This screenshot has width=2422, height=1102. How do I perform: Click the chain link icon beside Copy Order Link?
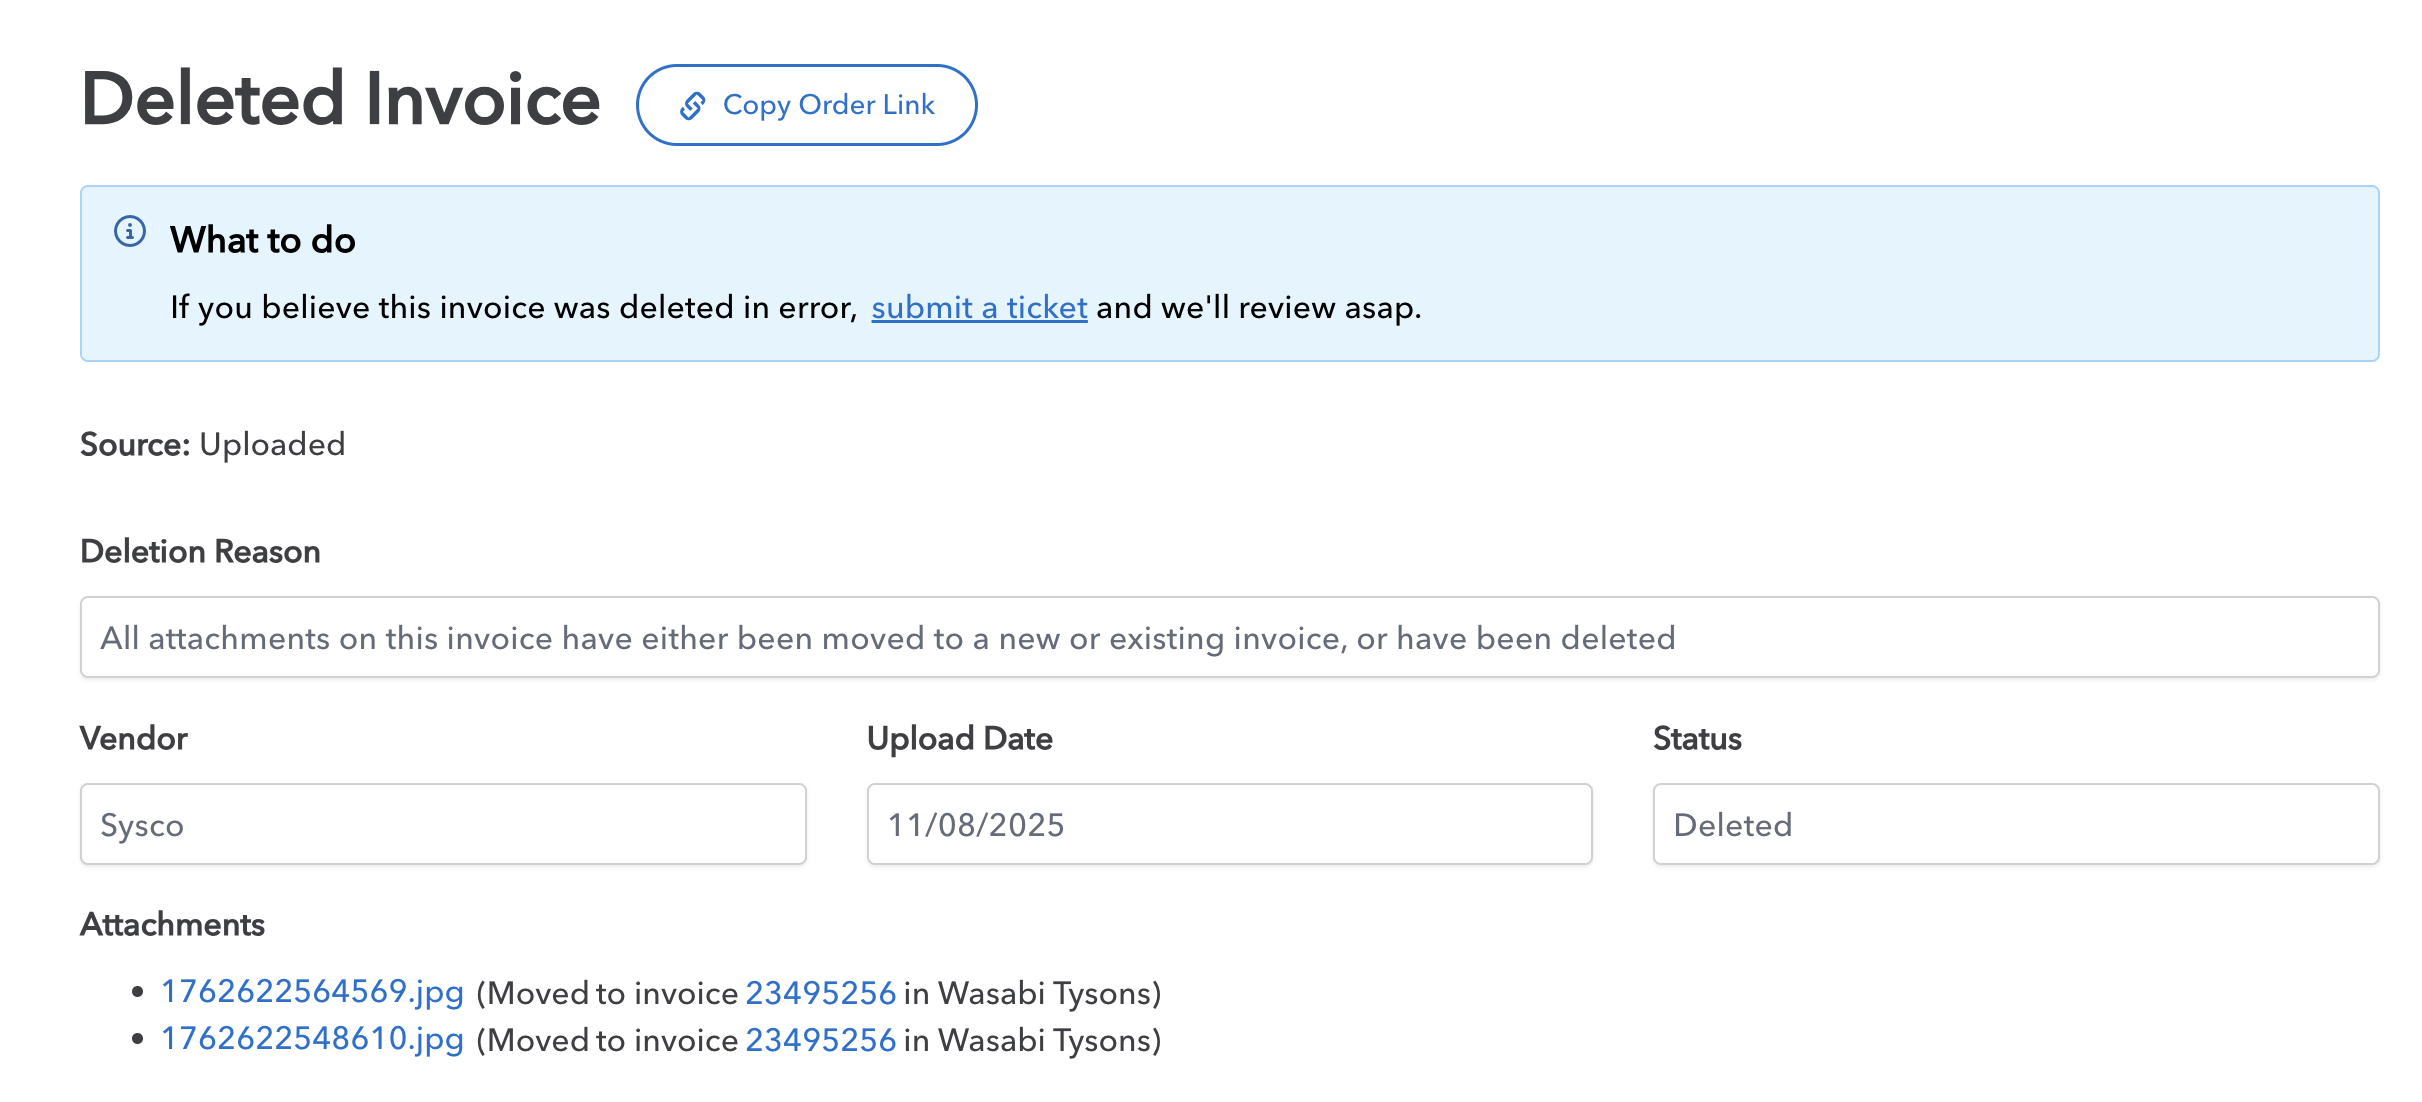[693, 105]
